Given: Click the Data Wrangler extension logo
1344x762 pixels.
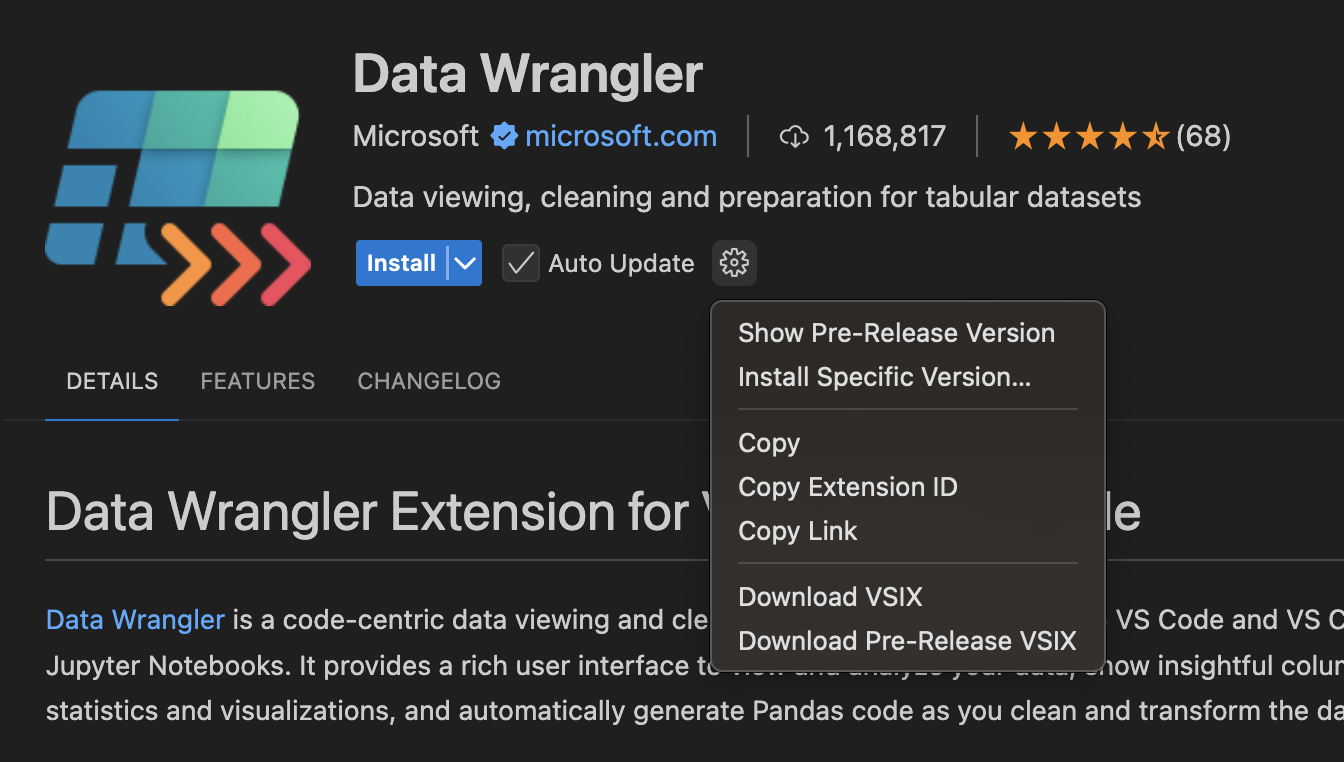Looking at the screenshot, I should click(x=177, y=197).
